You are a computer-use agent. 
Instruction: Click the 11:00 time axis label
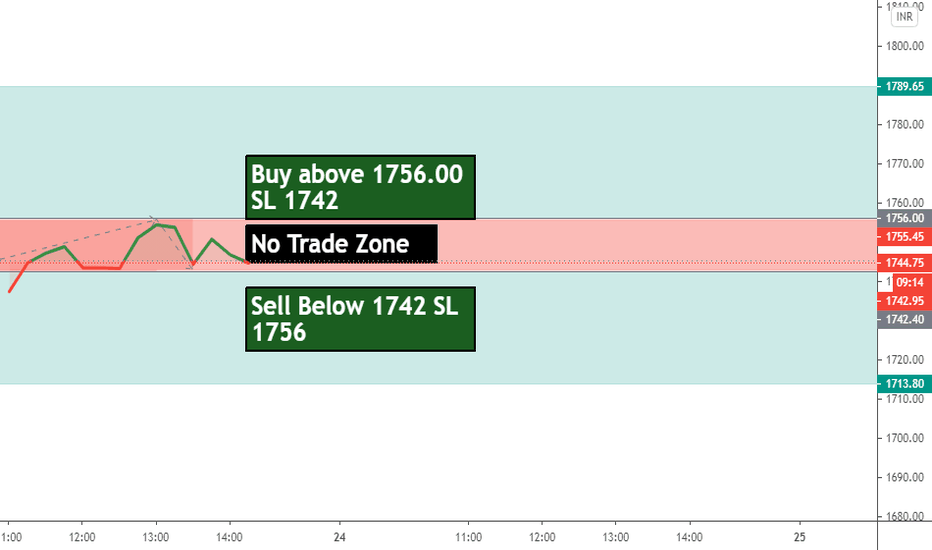click(468, 538)
